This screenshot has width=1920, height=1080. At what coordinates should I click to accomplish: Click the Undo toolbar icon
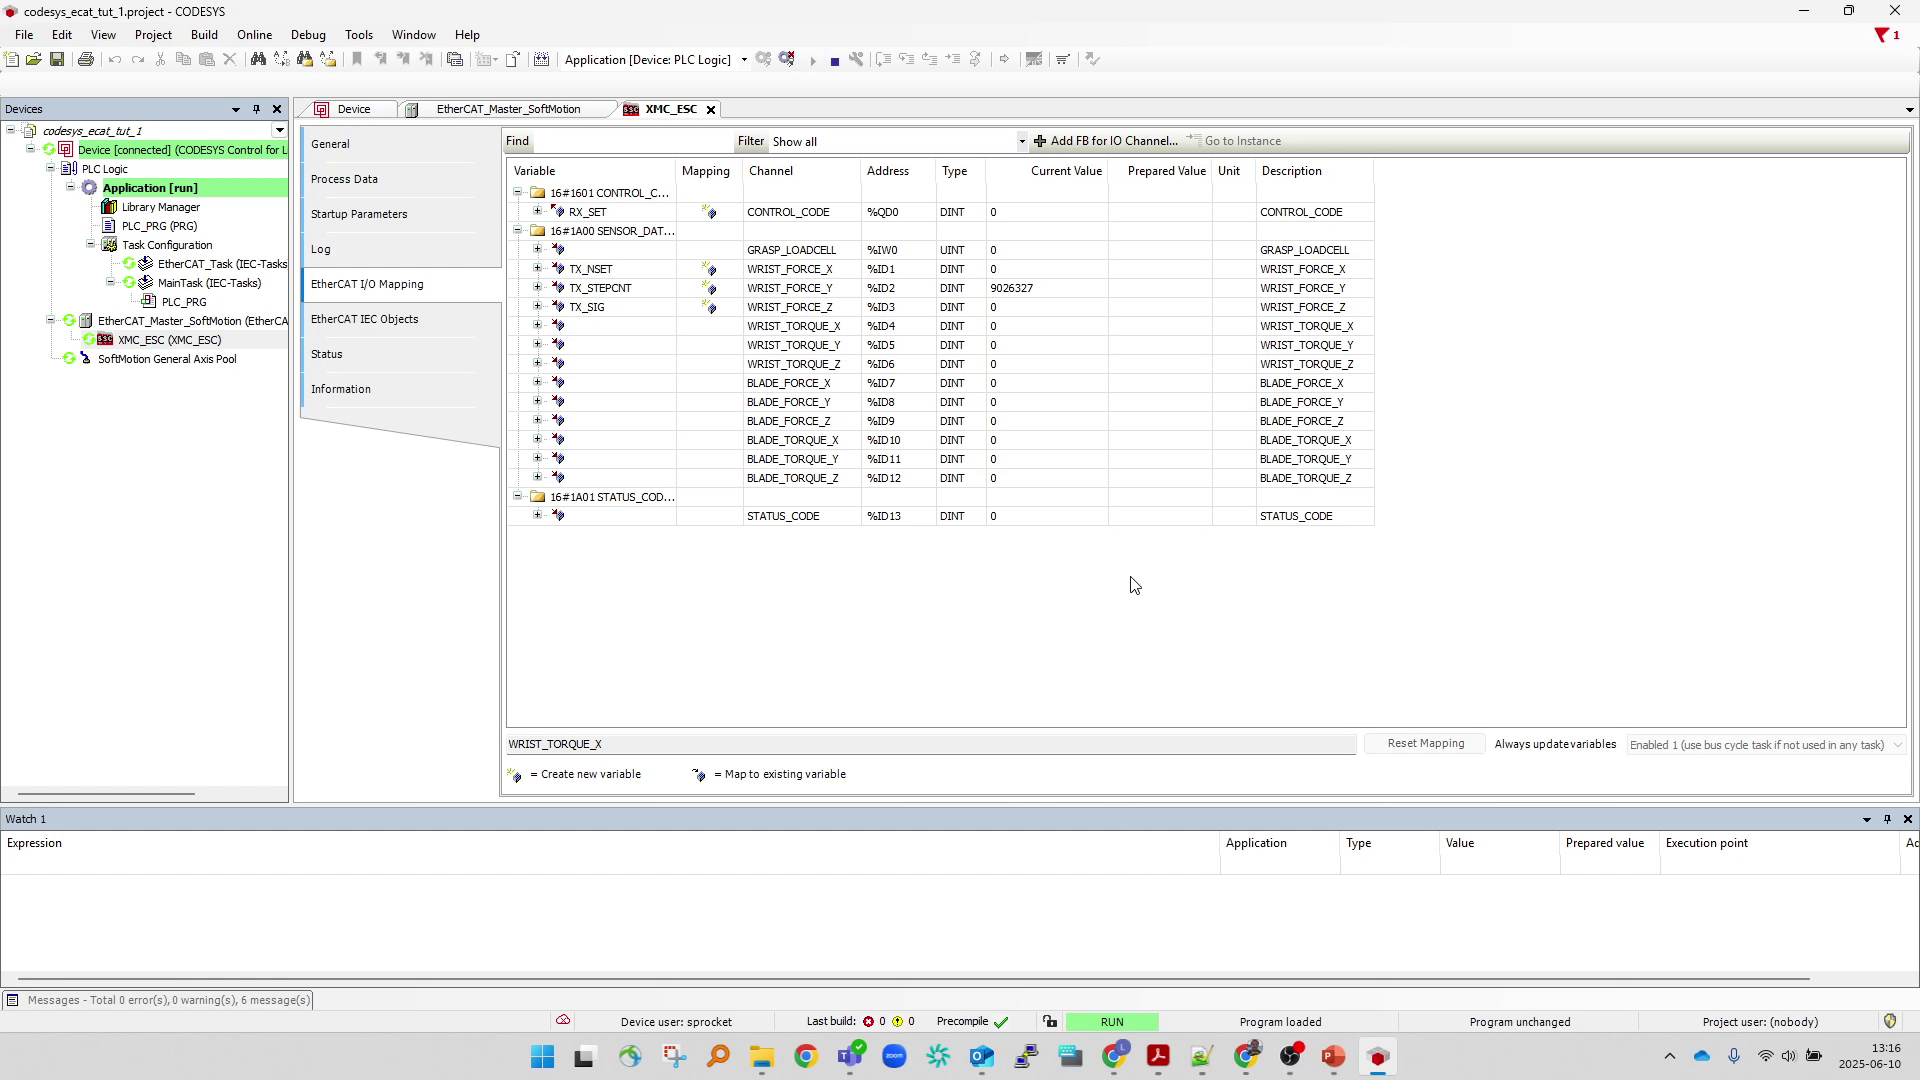(116, 59)
